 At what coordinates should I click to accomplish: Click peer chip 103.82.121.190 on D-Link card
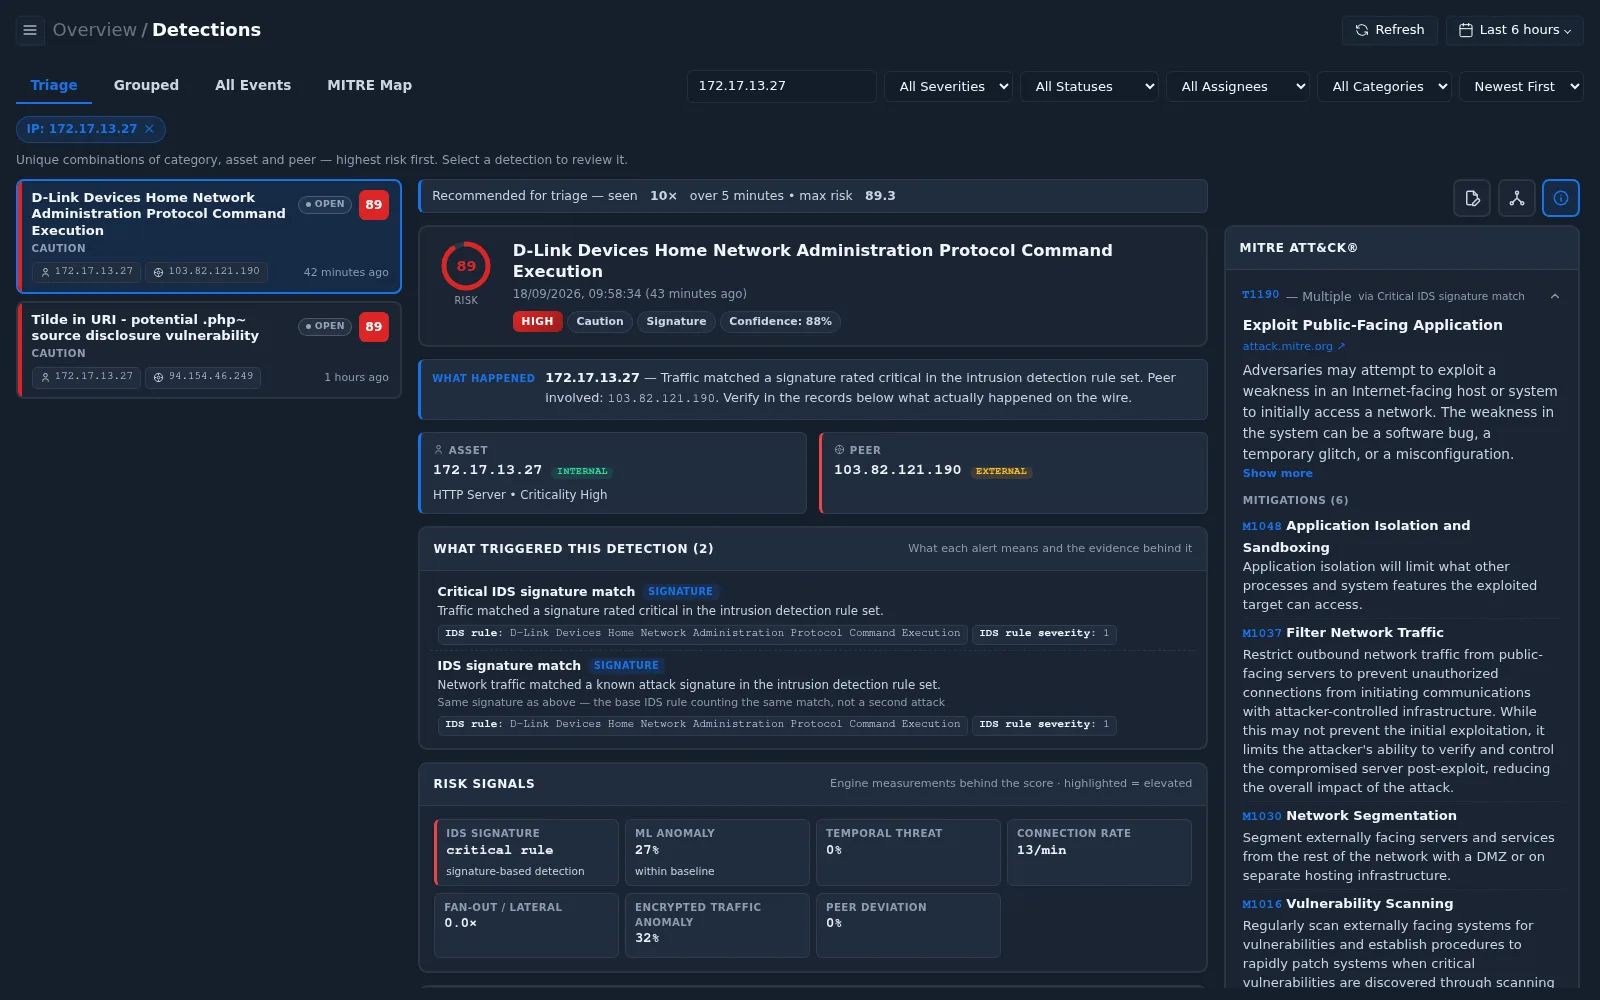click(x=206, y=272)
